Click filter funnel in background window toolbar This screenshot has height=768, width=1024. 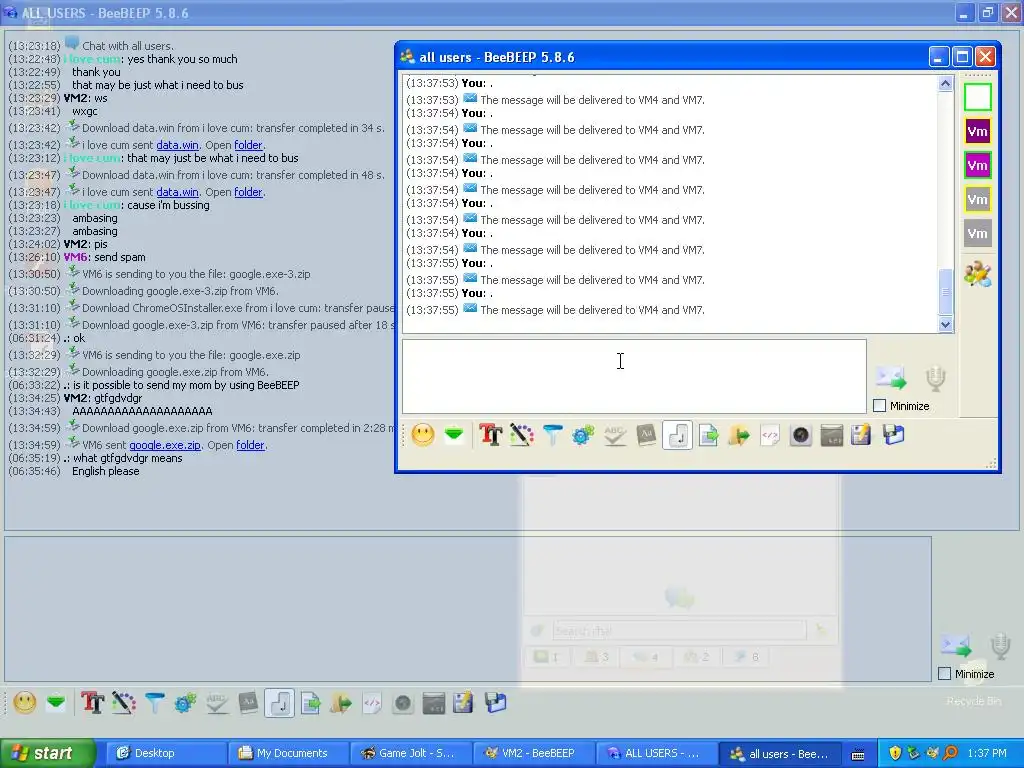[154, 703]
